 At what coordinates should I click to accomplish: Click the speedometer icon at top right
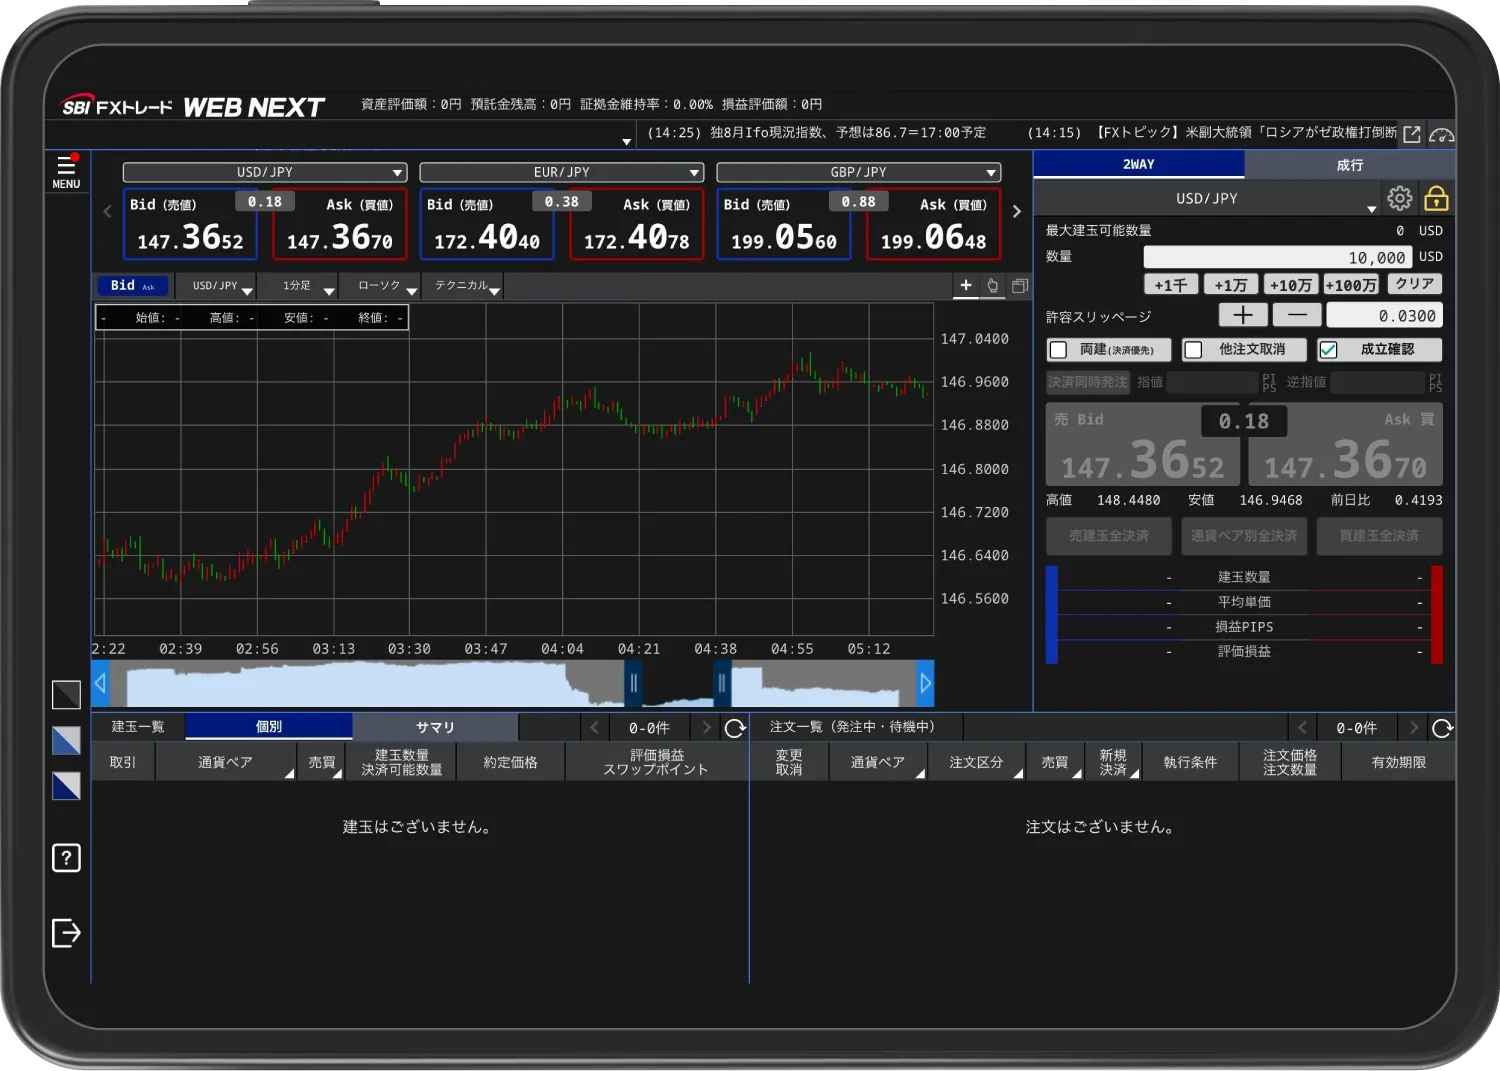click(x=1441, y=134)
